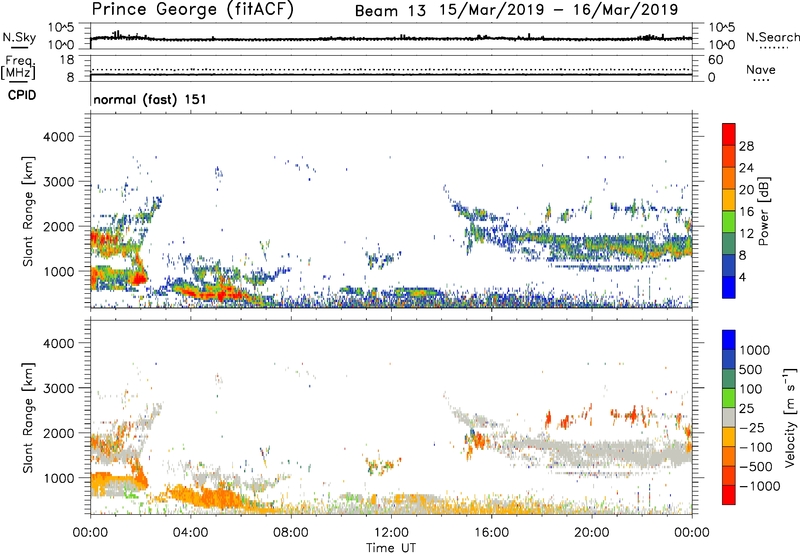Click the sky noise trace in N.Sky panel
Viewport: 800px width, 554px height.
tap(391, 38)
